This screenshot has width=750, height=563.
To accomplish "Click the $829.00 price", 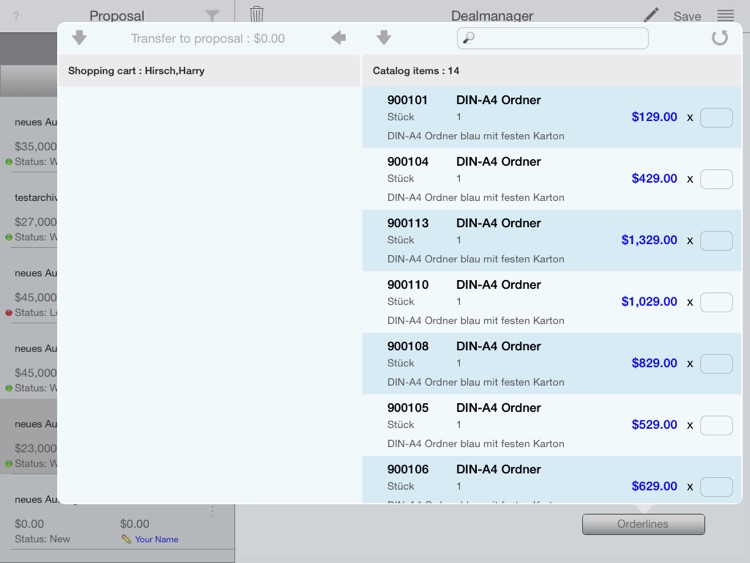I will click(x=654, y=363).
